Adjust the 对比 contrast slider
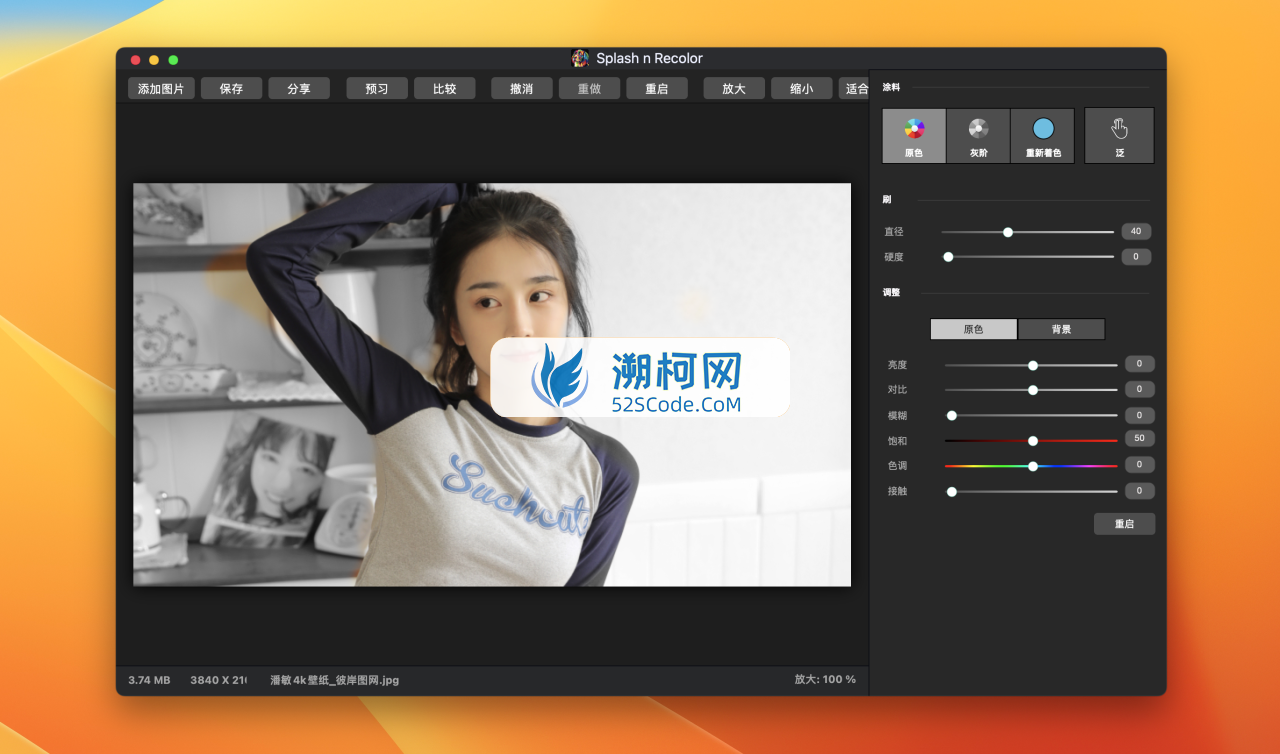The image size is (1280, 754). tap(1031, 390)
